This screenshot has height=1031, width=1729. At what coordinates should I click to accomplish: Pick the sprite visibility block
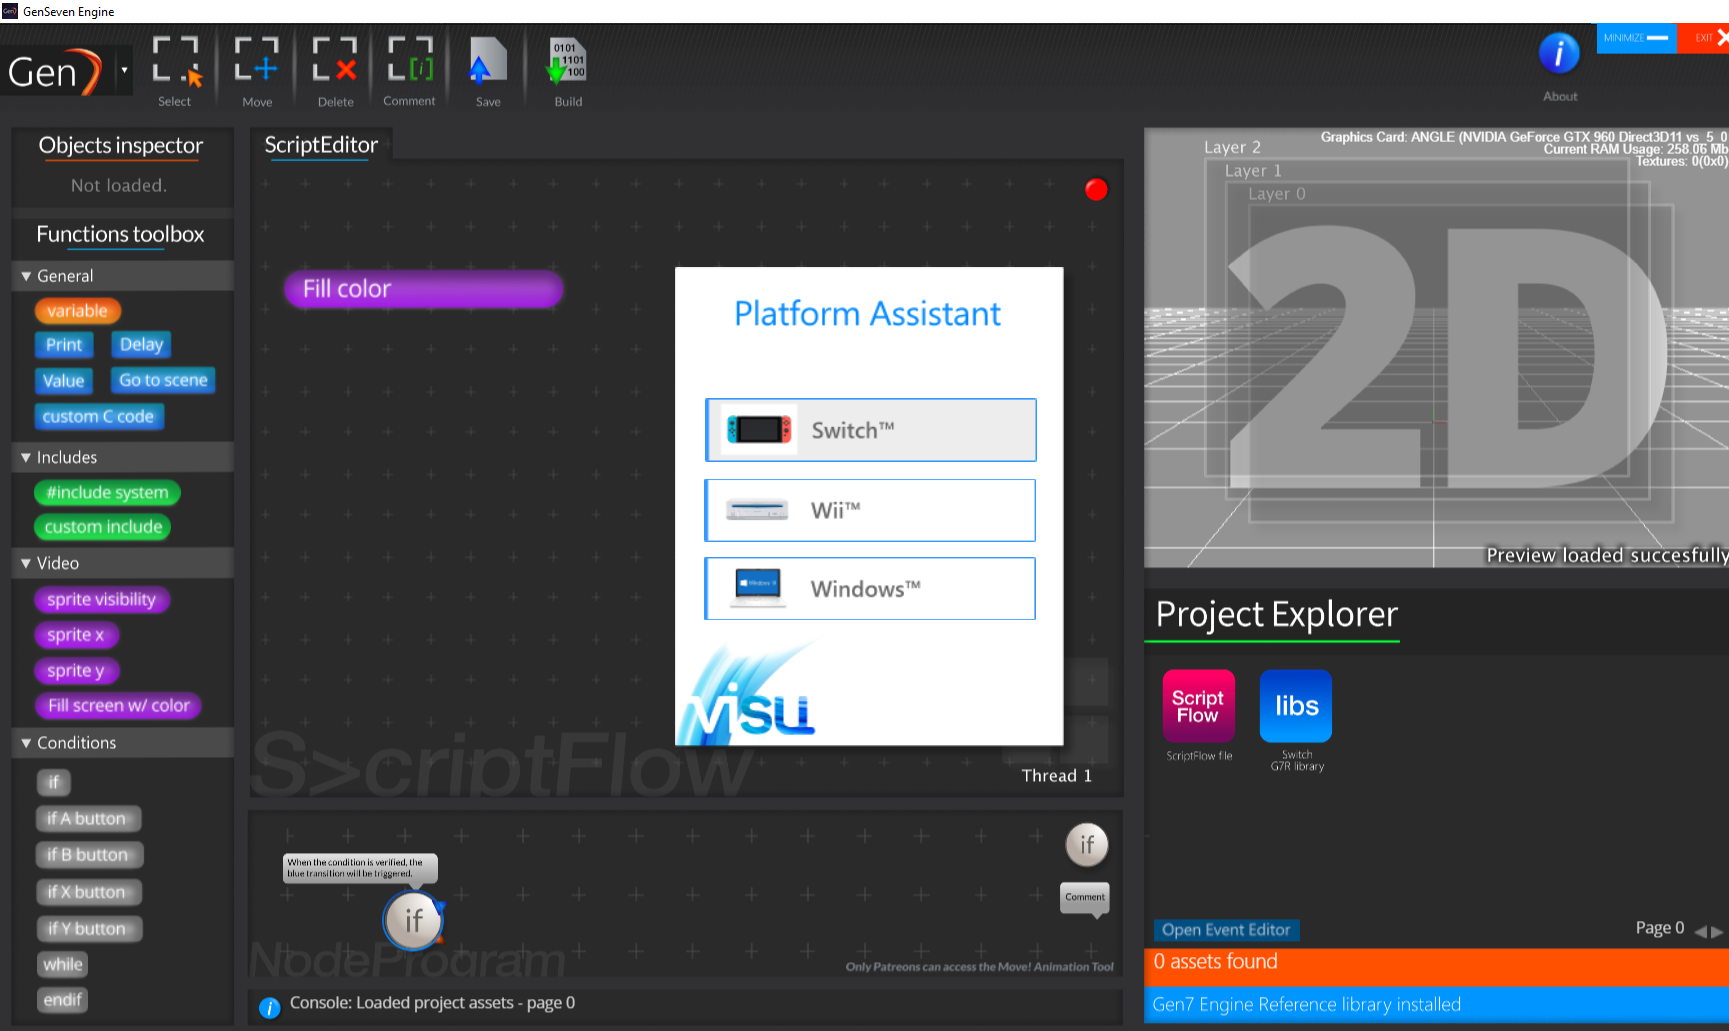[102, 600]
